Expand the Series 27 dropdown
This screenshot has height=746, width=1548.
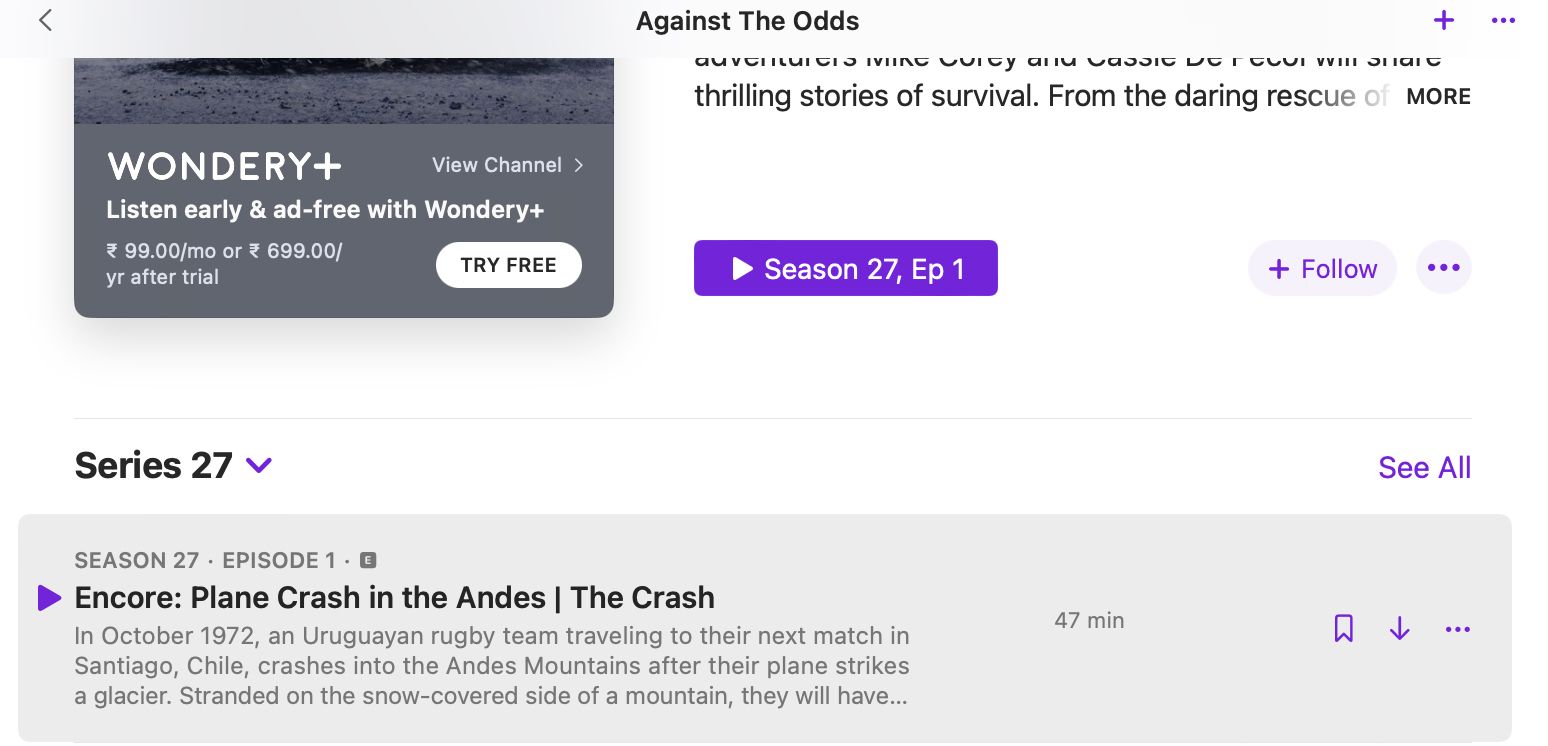click(258, 465)
